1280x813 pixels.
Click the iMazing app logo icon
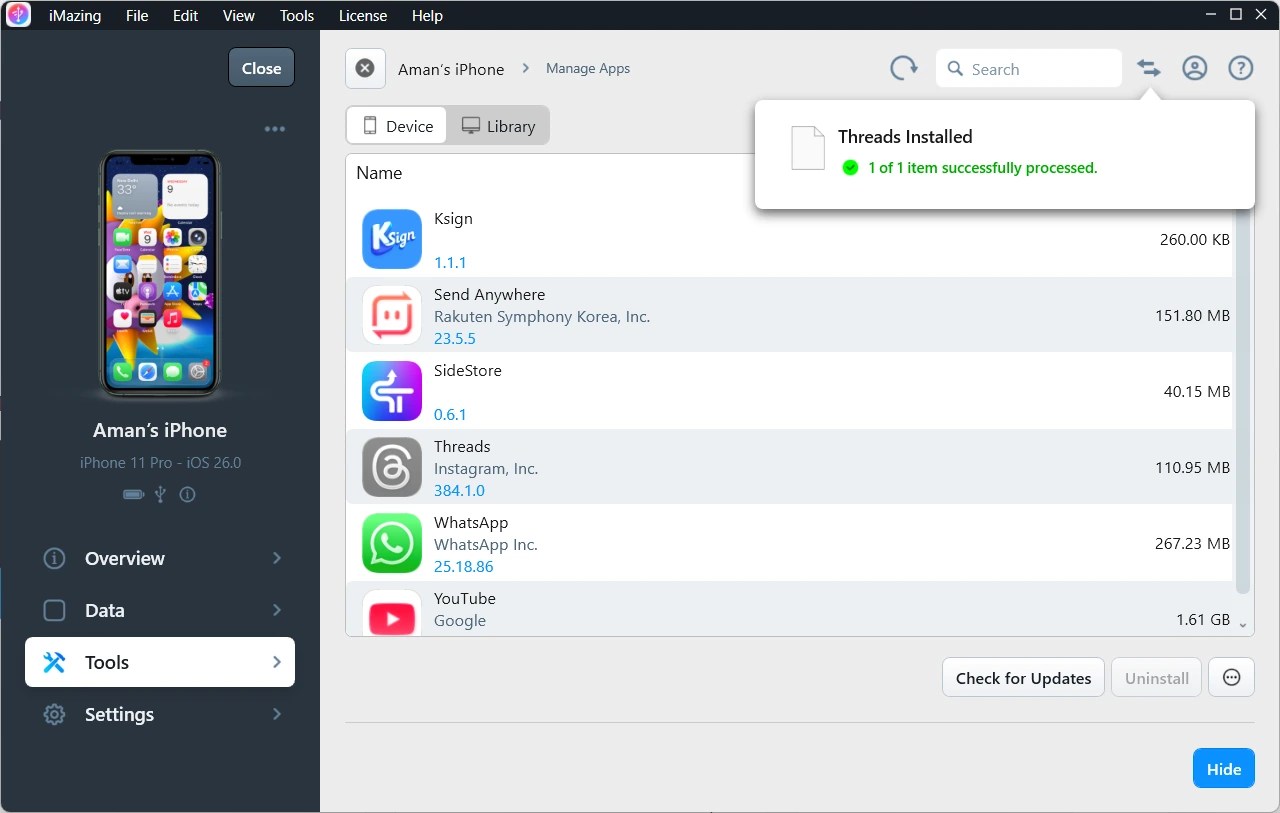[19, 15]
